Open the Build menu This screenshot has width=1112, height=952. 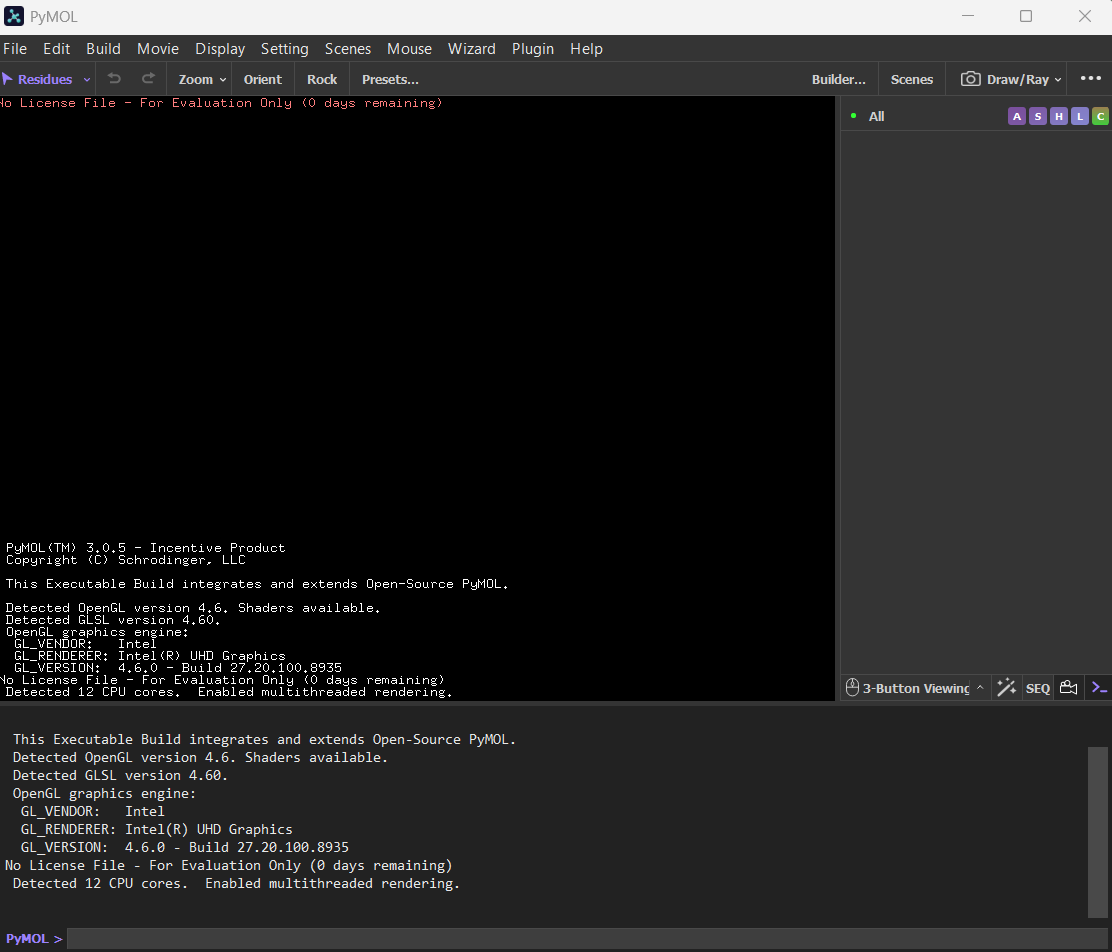point(104,48)
